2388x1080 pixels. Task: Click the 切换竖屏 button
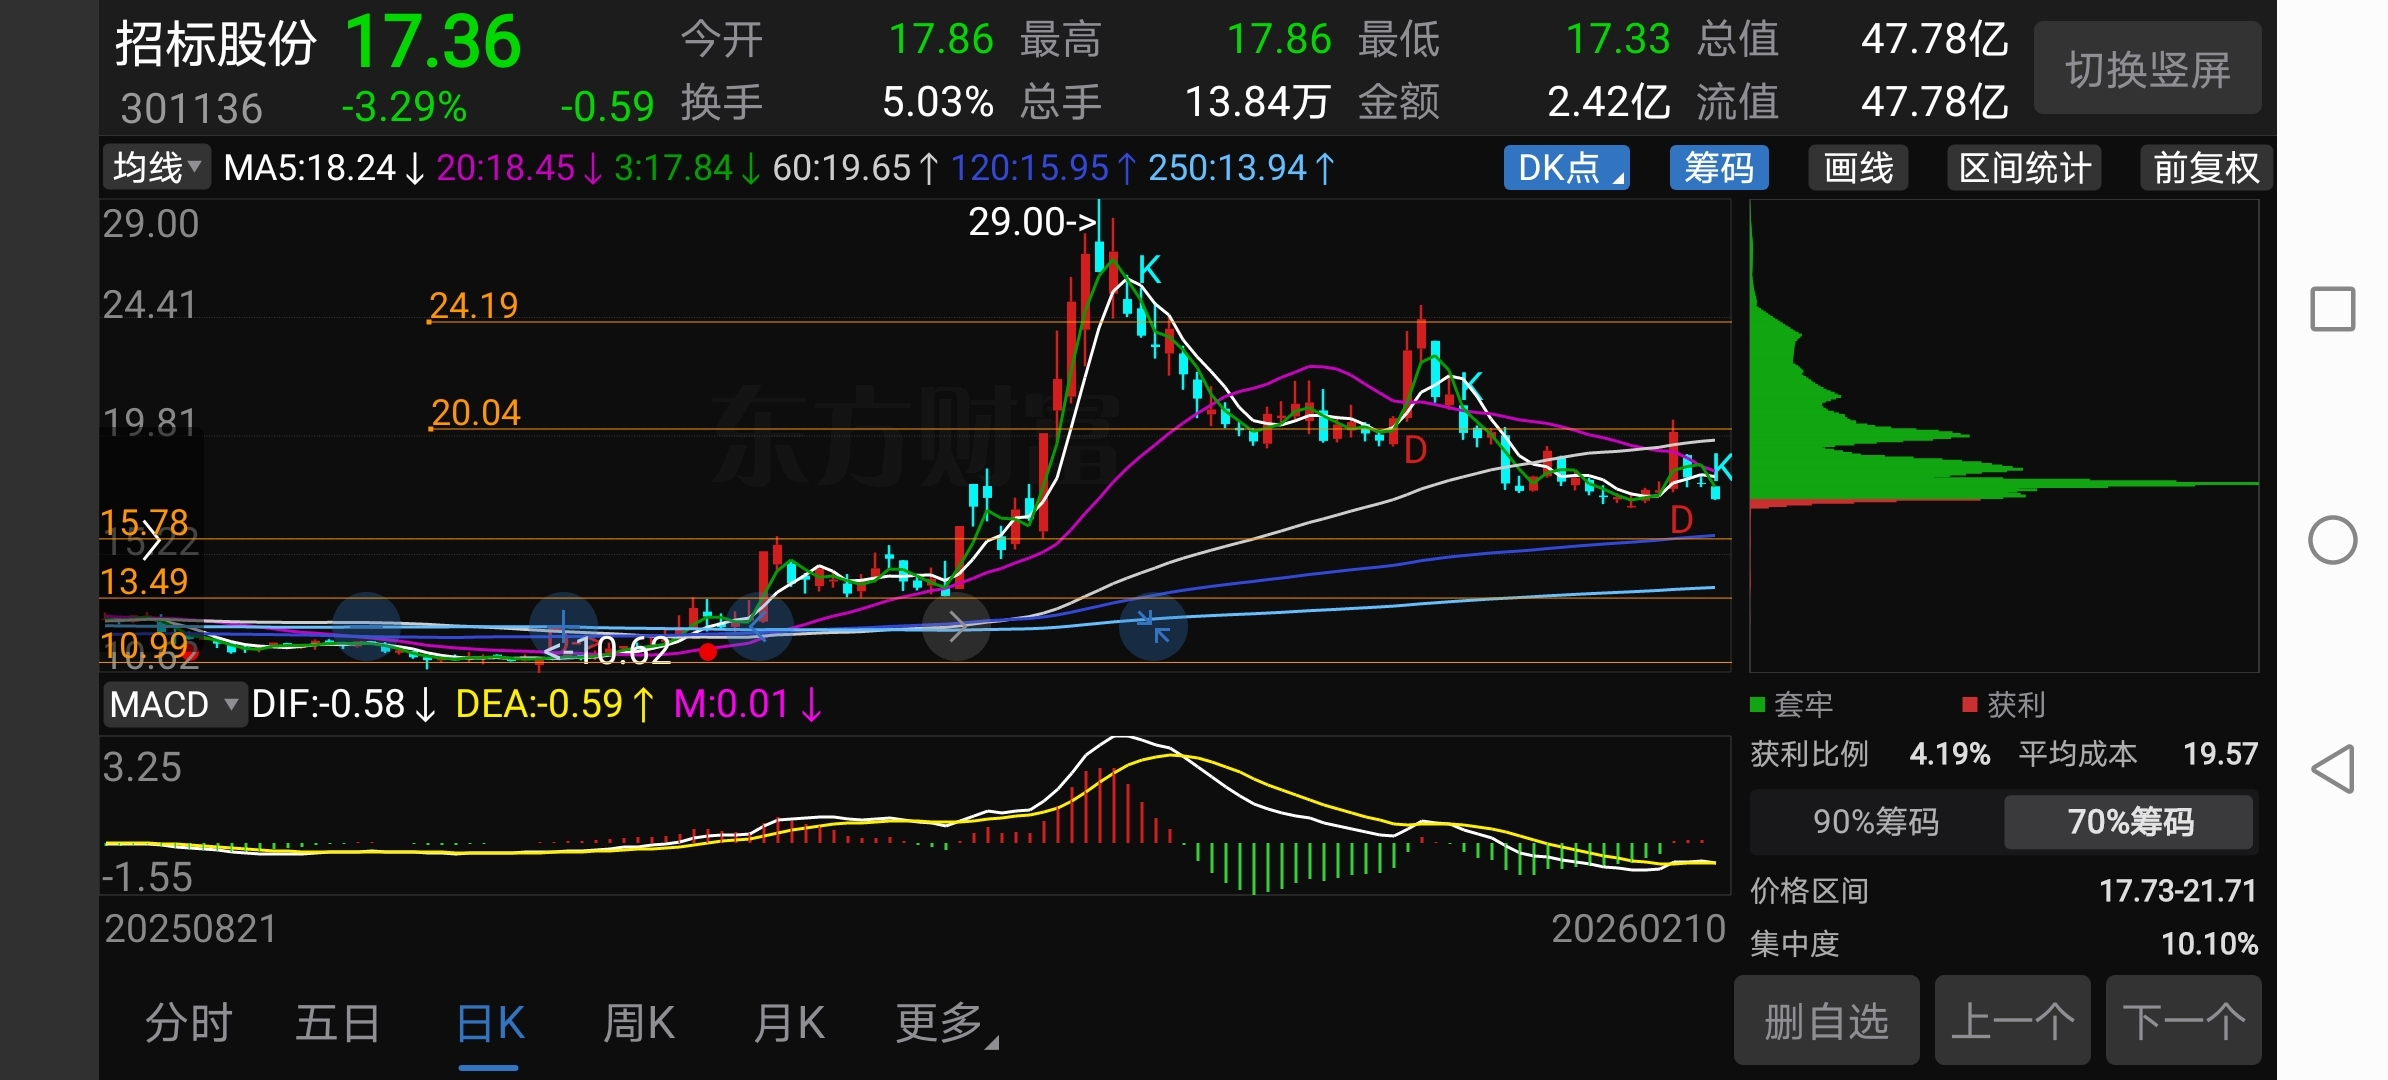tap(2147, 70)
